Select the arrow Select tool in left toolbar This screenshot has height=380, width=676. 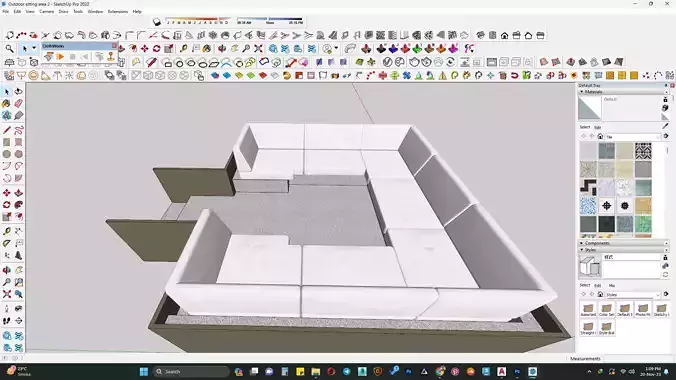coord(6,92)
